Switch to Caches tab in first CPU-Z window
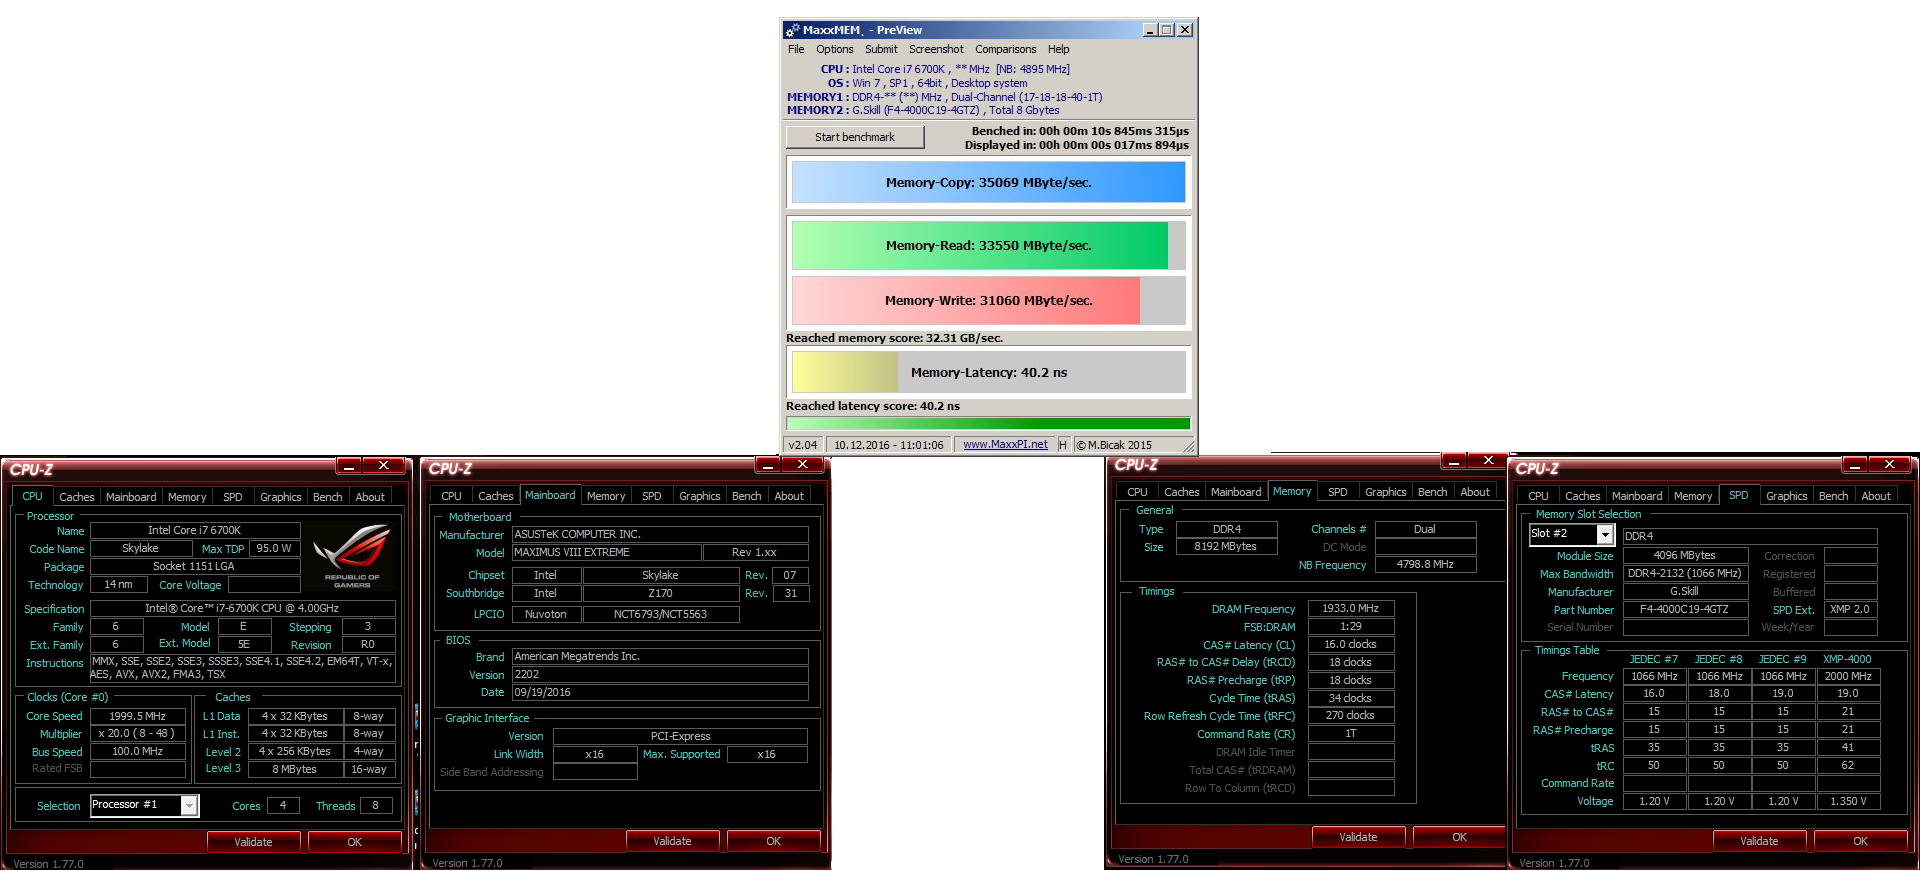Screen dimensions: 1920x871 76,497
